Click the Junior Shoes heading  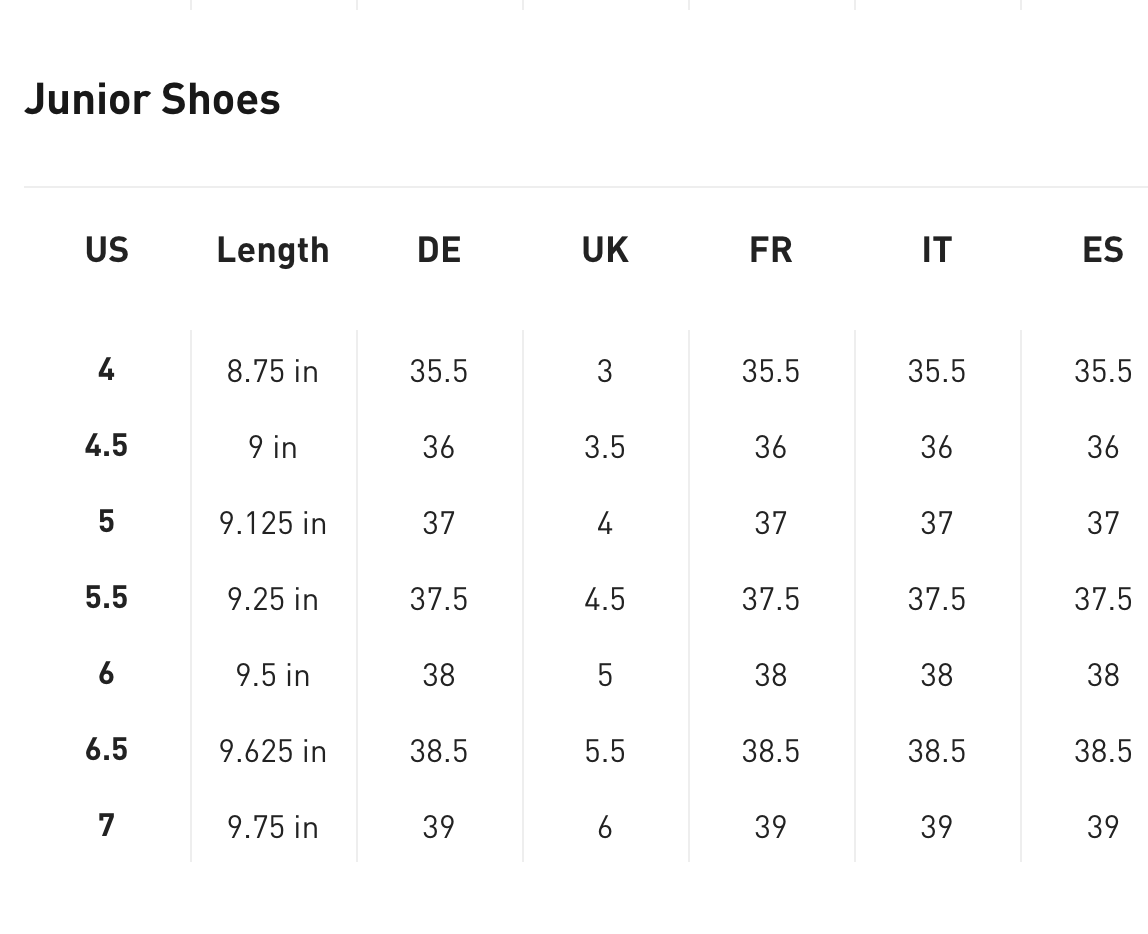152,99
